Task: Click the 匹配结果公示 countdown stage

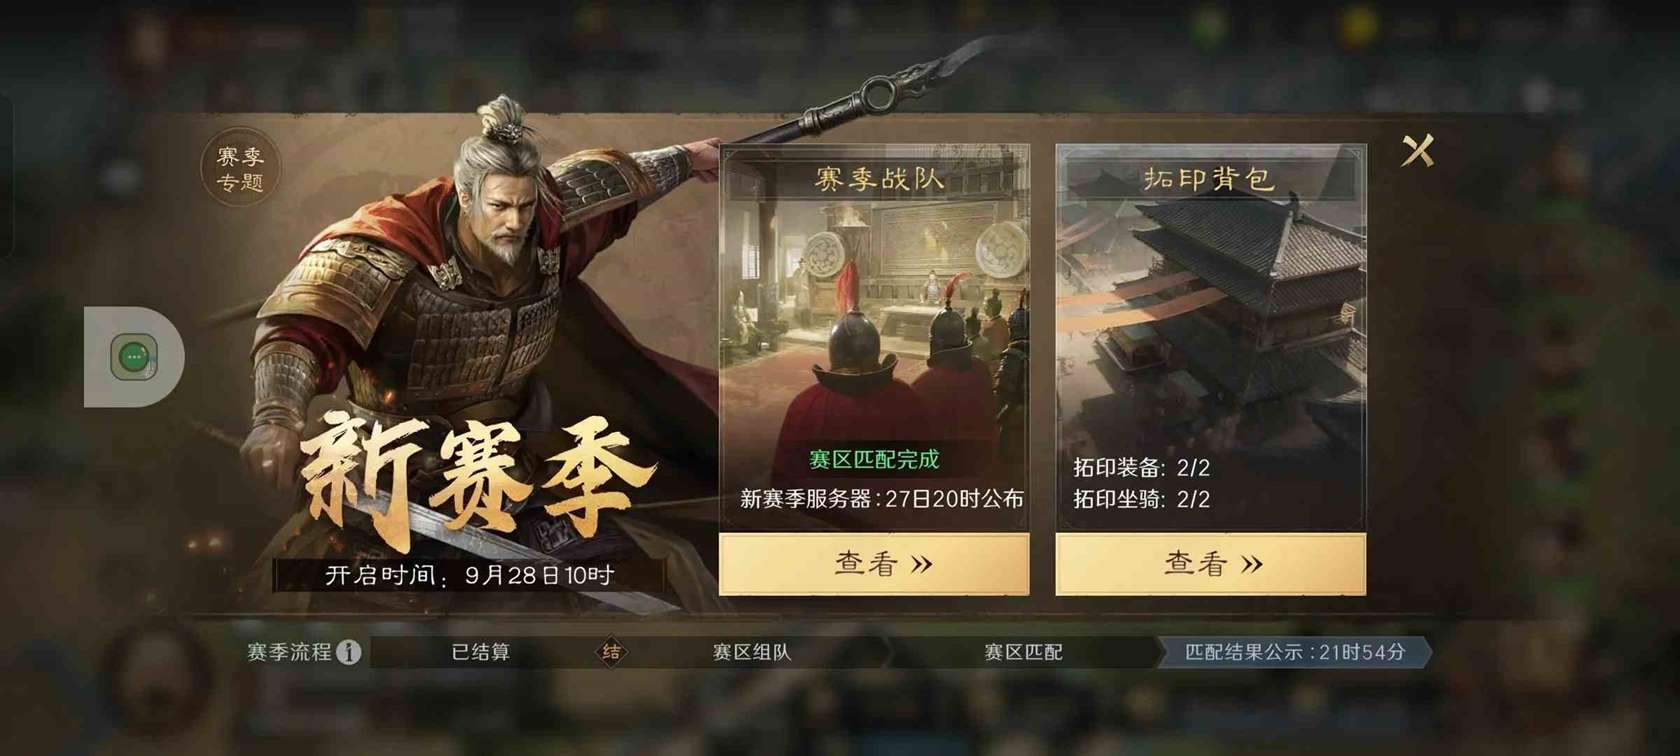Action: [1295, 652]
